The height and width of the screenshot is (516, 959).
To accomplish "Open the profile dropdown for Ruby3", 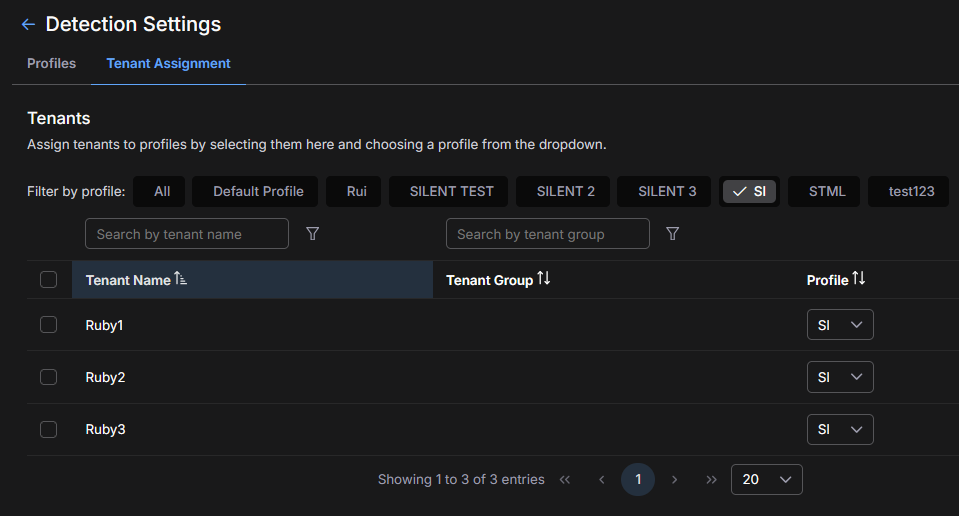I will coord(840,429).
